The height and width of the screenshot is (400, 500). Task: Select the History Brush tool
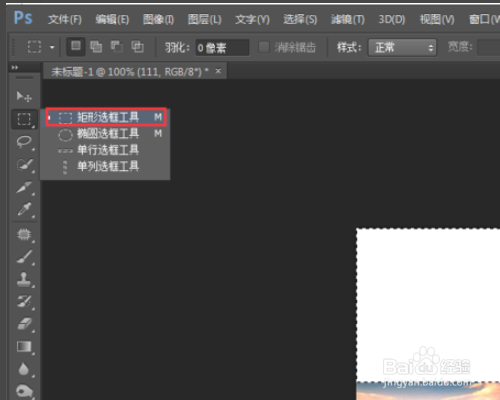pos(25,302)
